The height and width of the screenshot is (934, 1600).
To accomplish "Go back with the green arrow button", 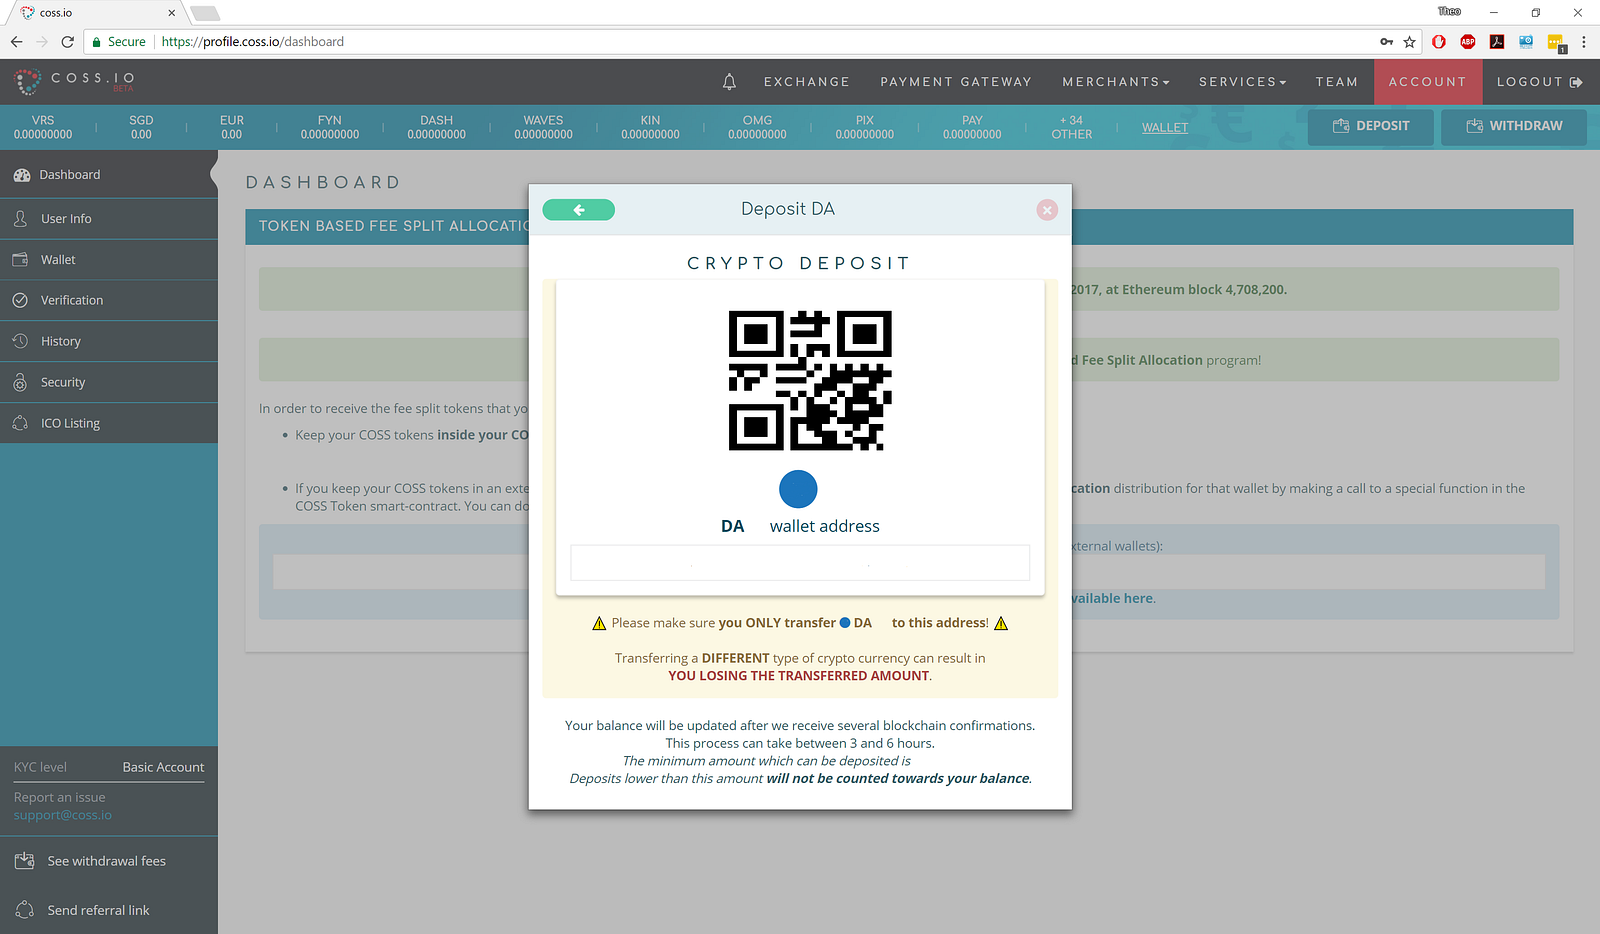I will click(579, 210).
